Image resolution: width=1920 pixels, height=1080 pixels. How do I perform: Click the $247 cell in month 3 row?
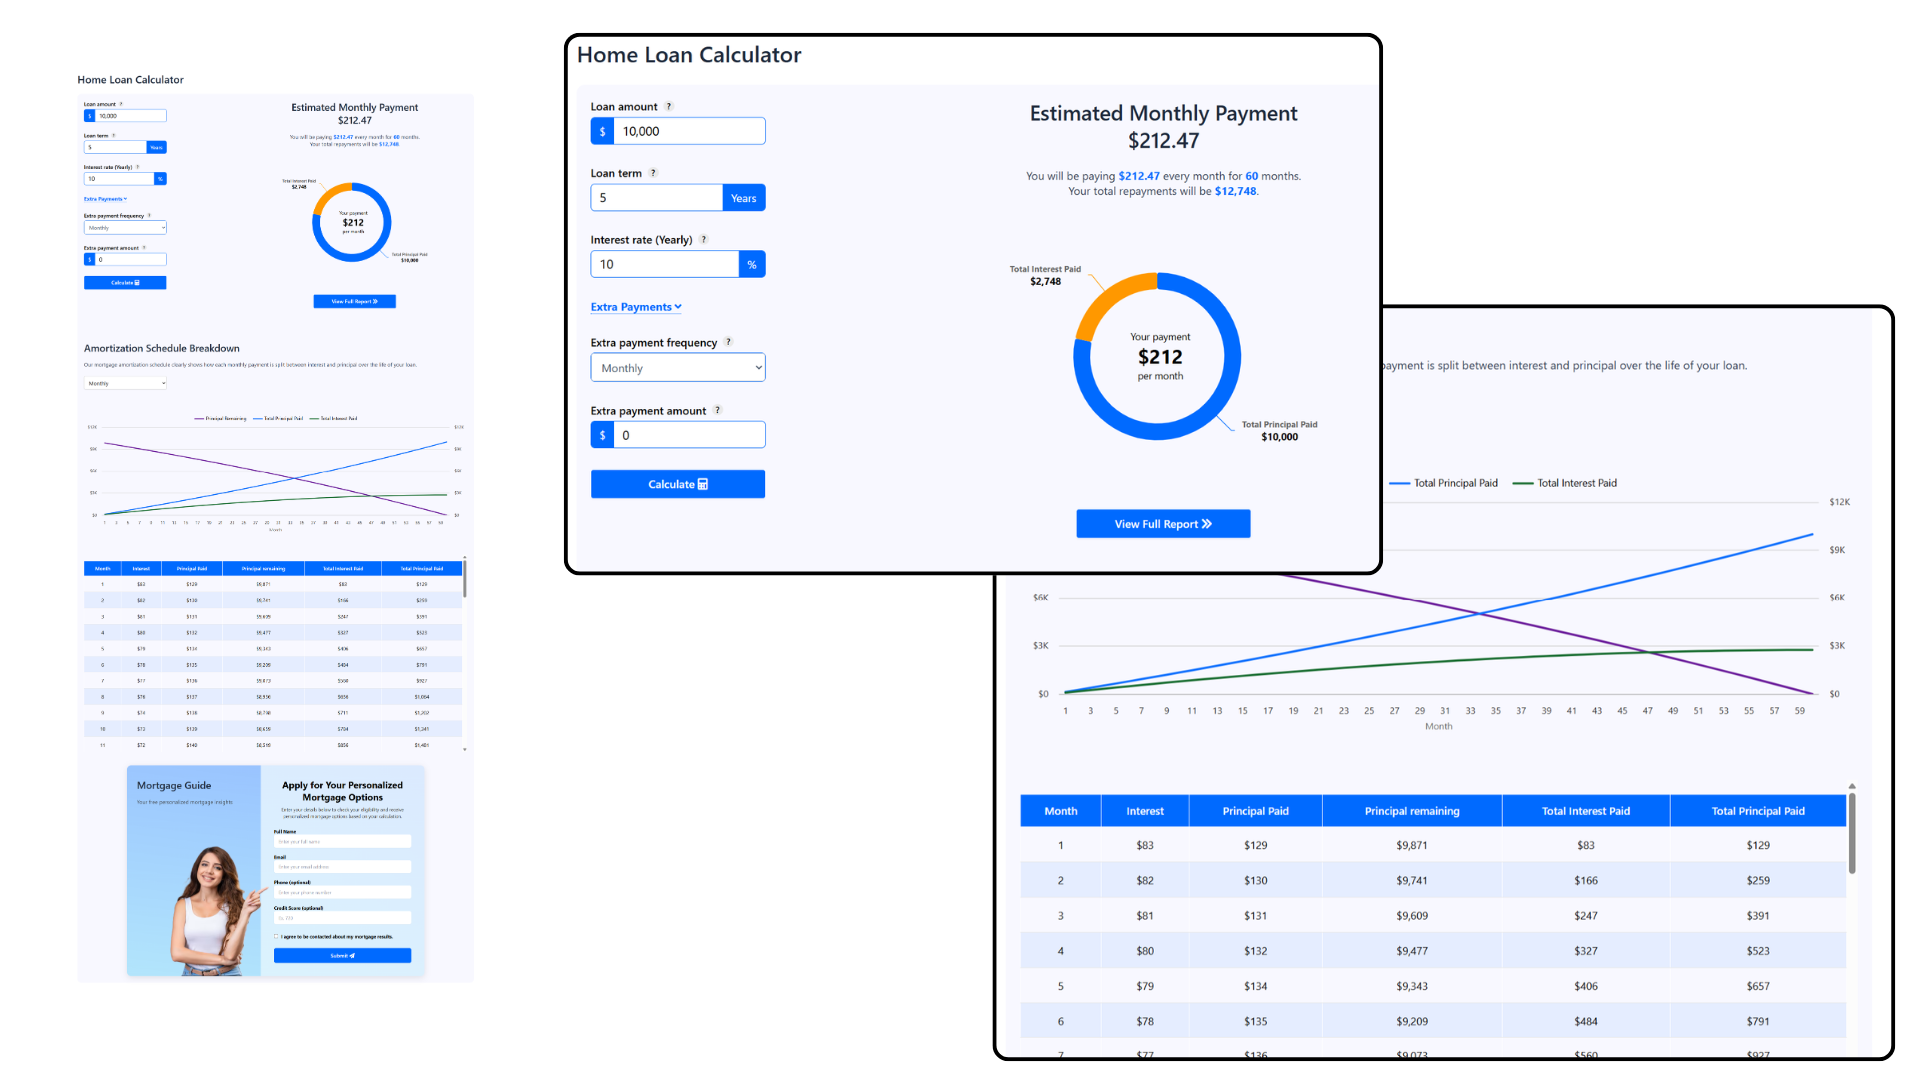tap(1586, 916)
